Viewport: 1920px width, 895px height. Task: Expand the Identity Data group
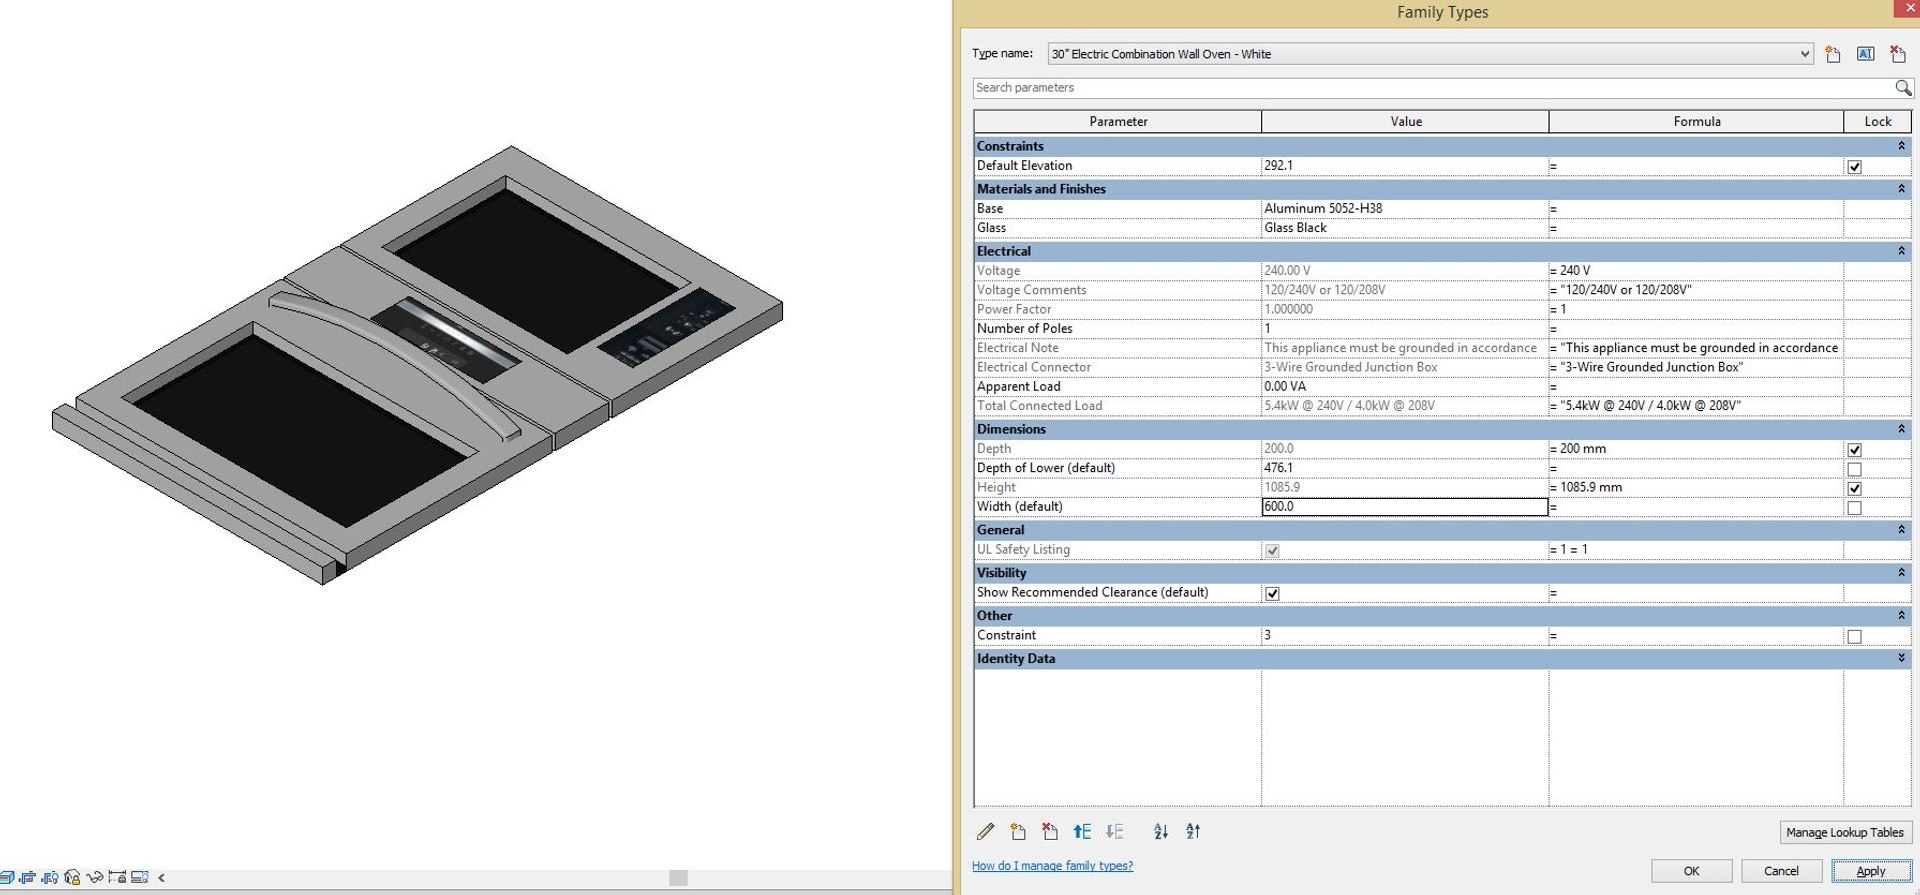coord(1901,658)
